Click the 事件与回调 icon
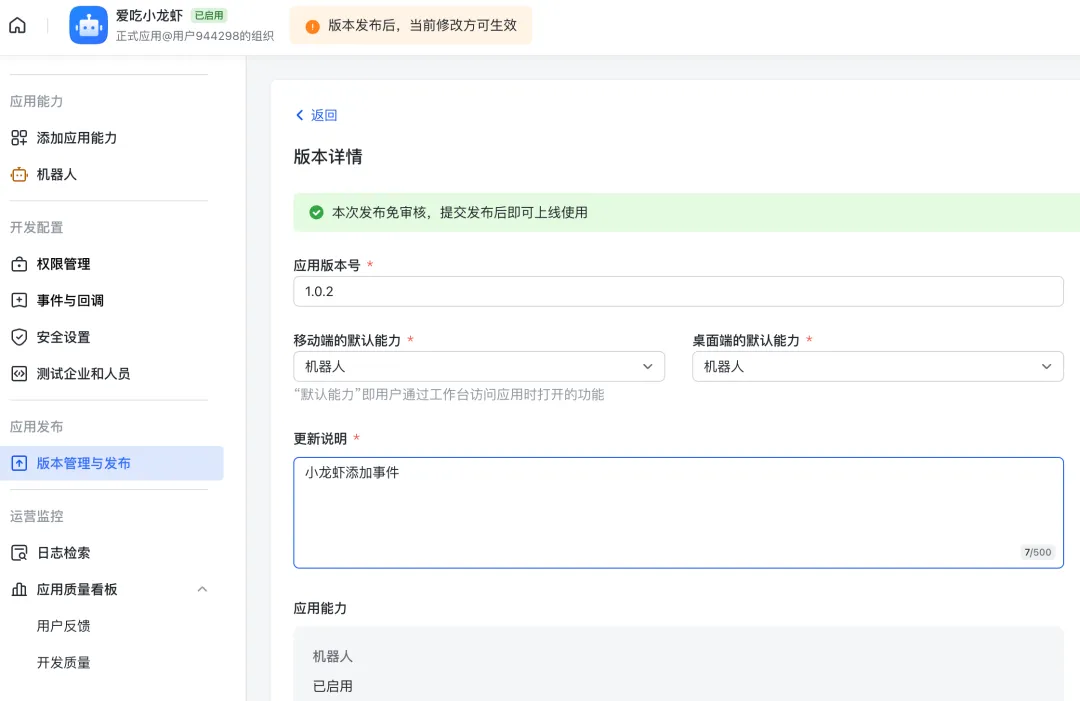Viewport: 1080px width, 701px height. (19, 300)
